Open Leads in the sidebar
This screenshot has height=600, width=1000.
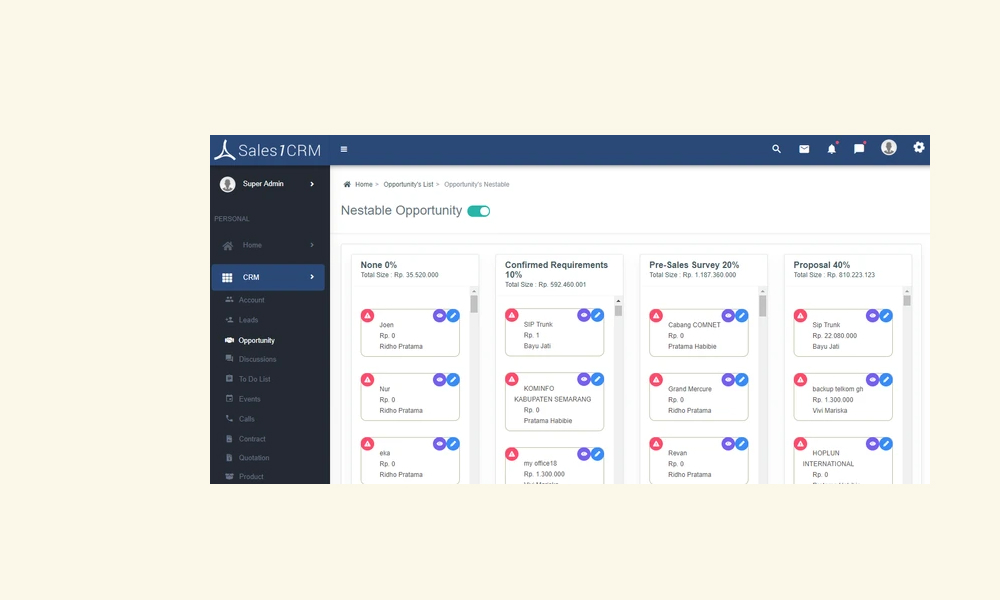point(248,320)
